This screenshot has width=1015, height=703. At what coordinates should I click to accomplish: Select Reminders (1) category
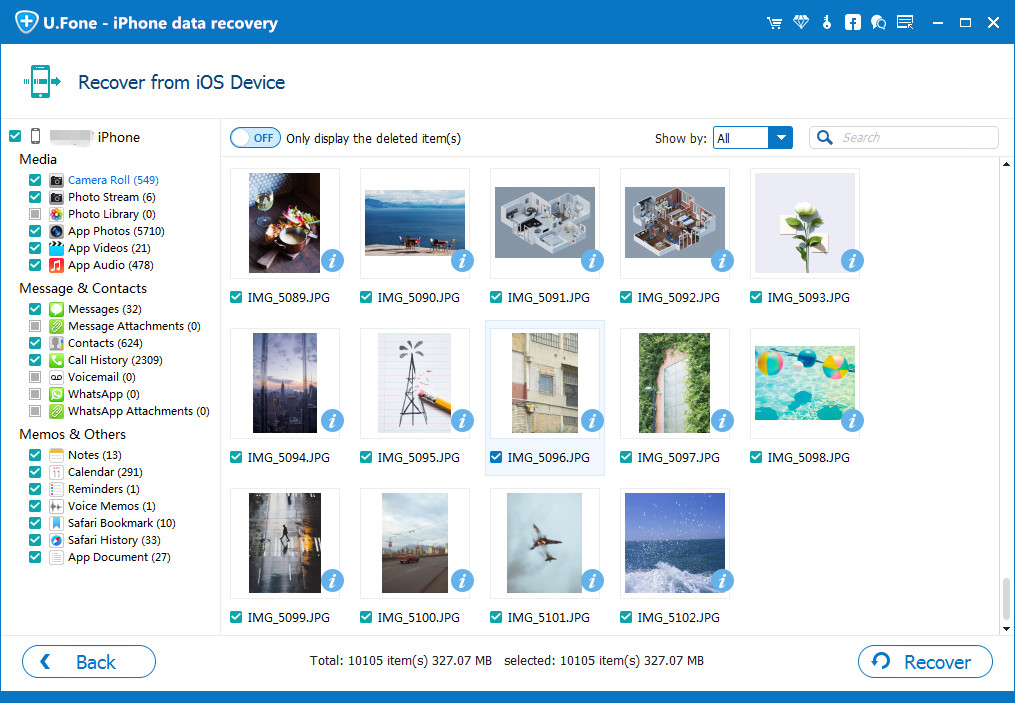(104, 489)
